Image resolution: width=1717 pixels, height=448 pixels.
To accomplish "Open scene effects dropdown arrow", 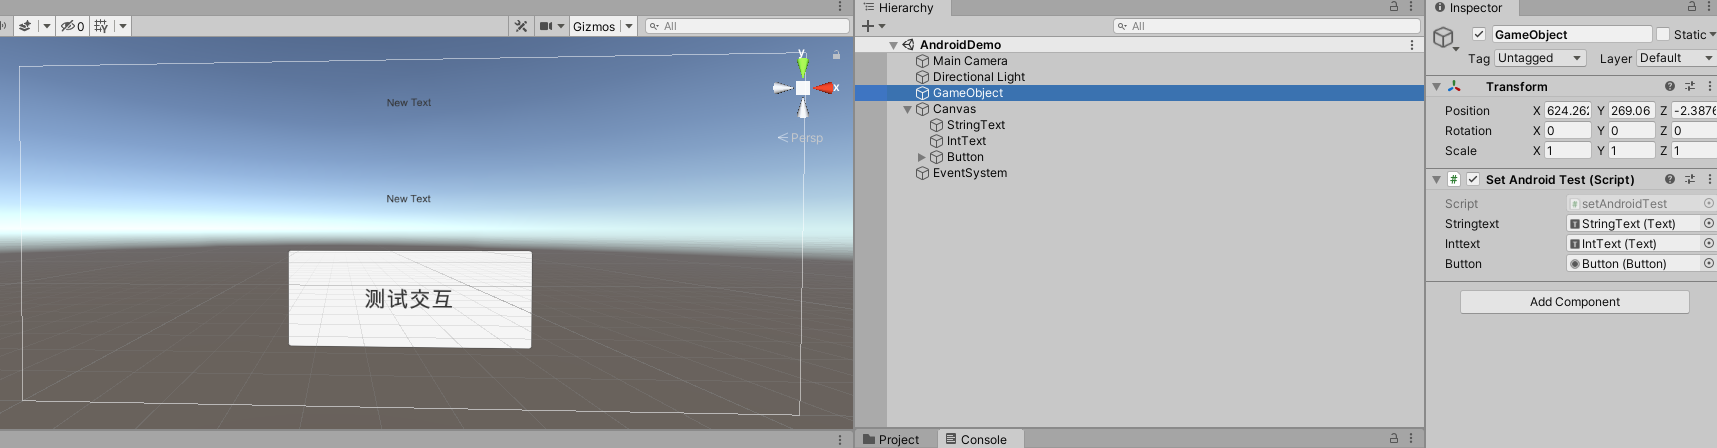I will tap(46, 26).
